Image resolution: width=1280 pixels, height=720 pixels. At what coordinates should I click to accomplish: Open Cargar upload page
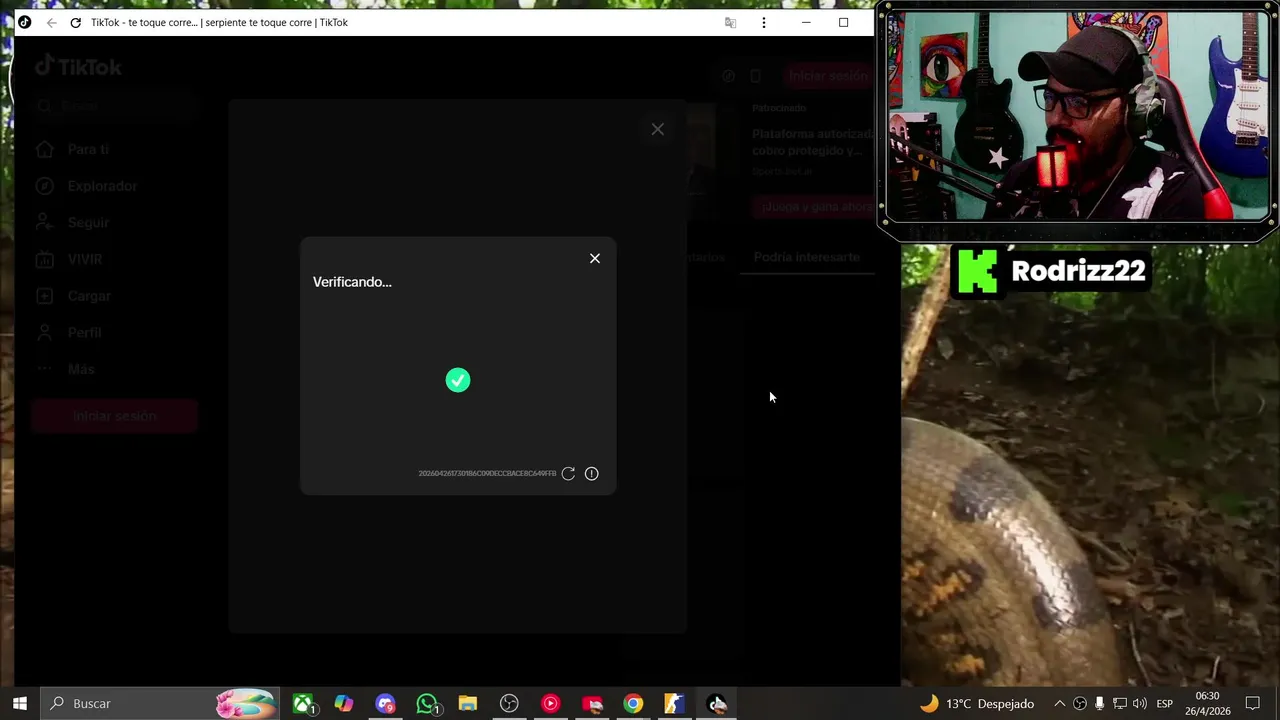(x=89, y=296)
